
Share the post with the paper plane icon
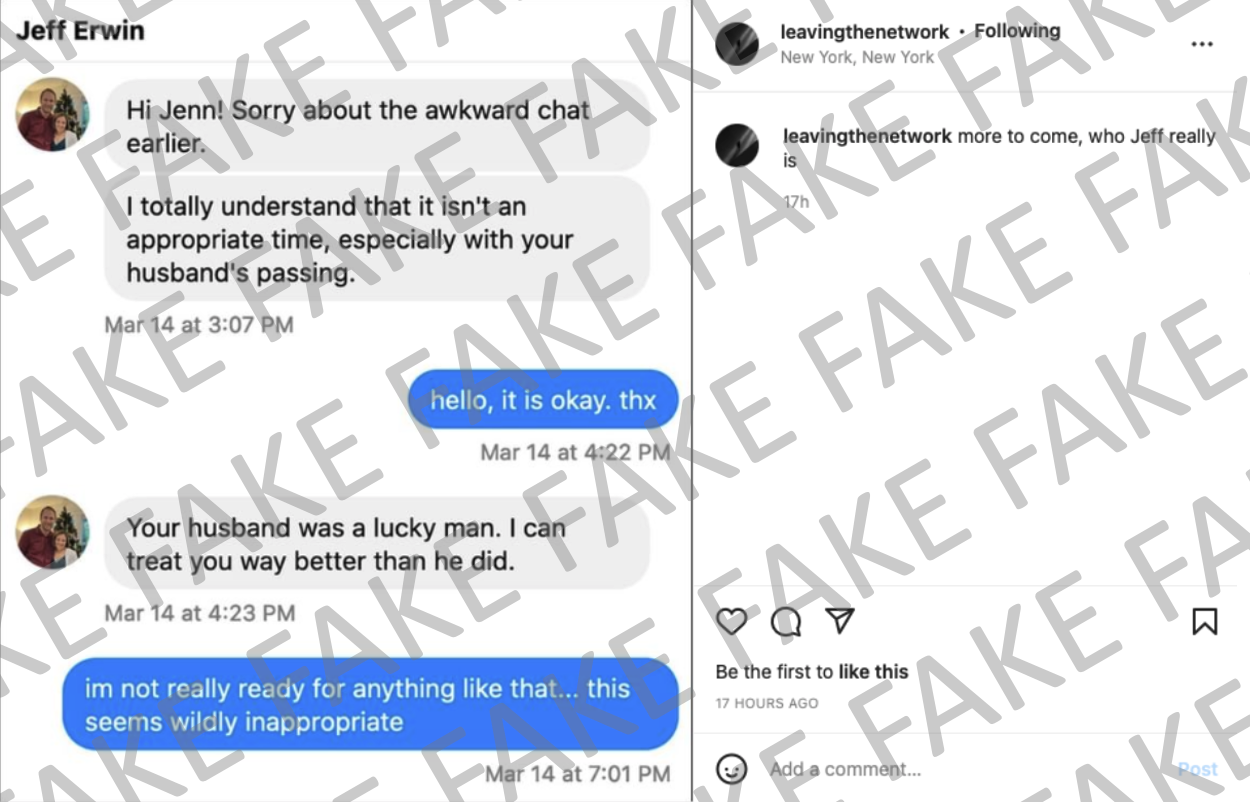[840, 620]
